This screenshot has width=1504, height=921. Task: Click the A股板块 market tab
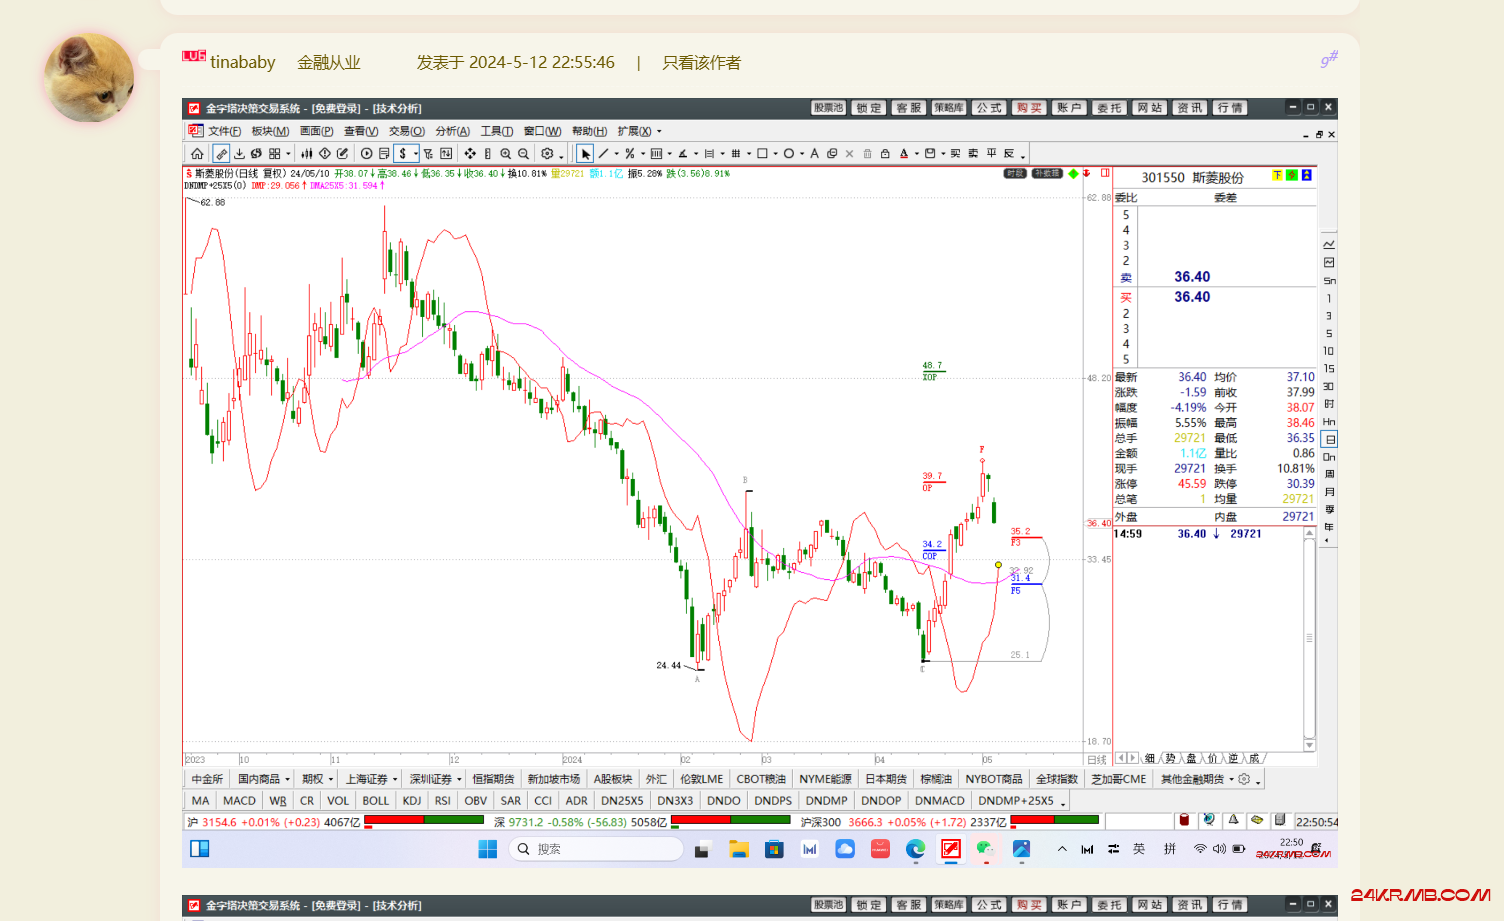(x=613, y=779)
